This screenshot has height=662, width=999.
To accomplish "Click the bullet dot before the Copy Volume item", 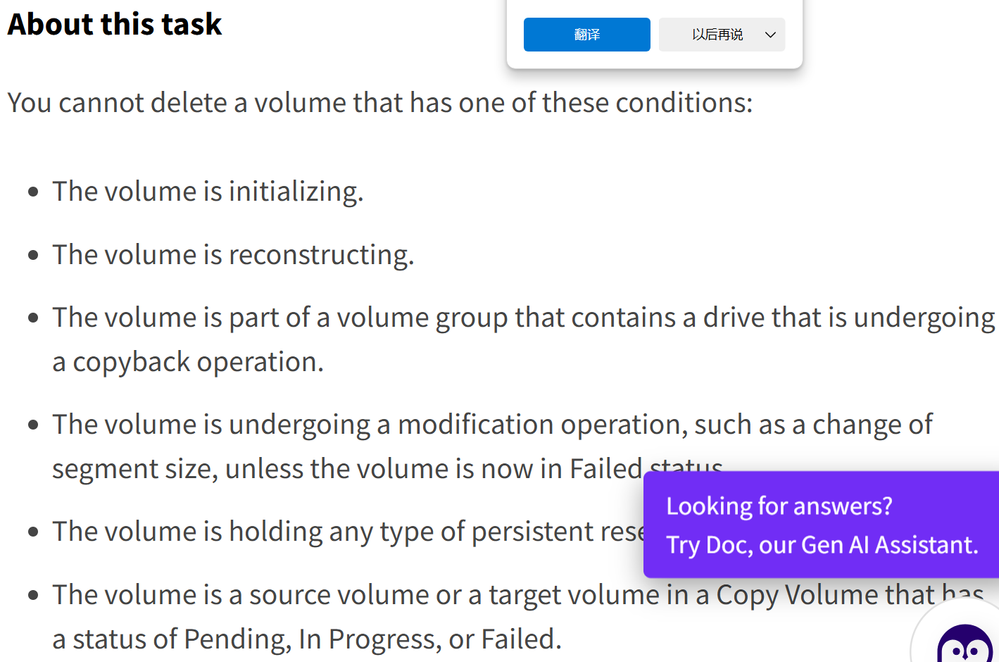I will pyautogui.click(x=34, y=597).
